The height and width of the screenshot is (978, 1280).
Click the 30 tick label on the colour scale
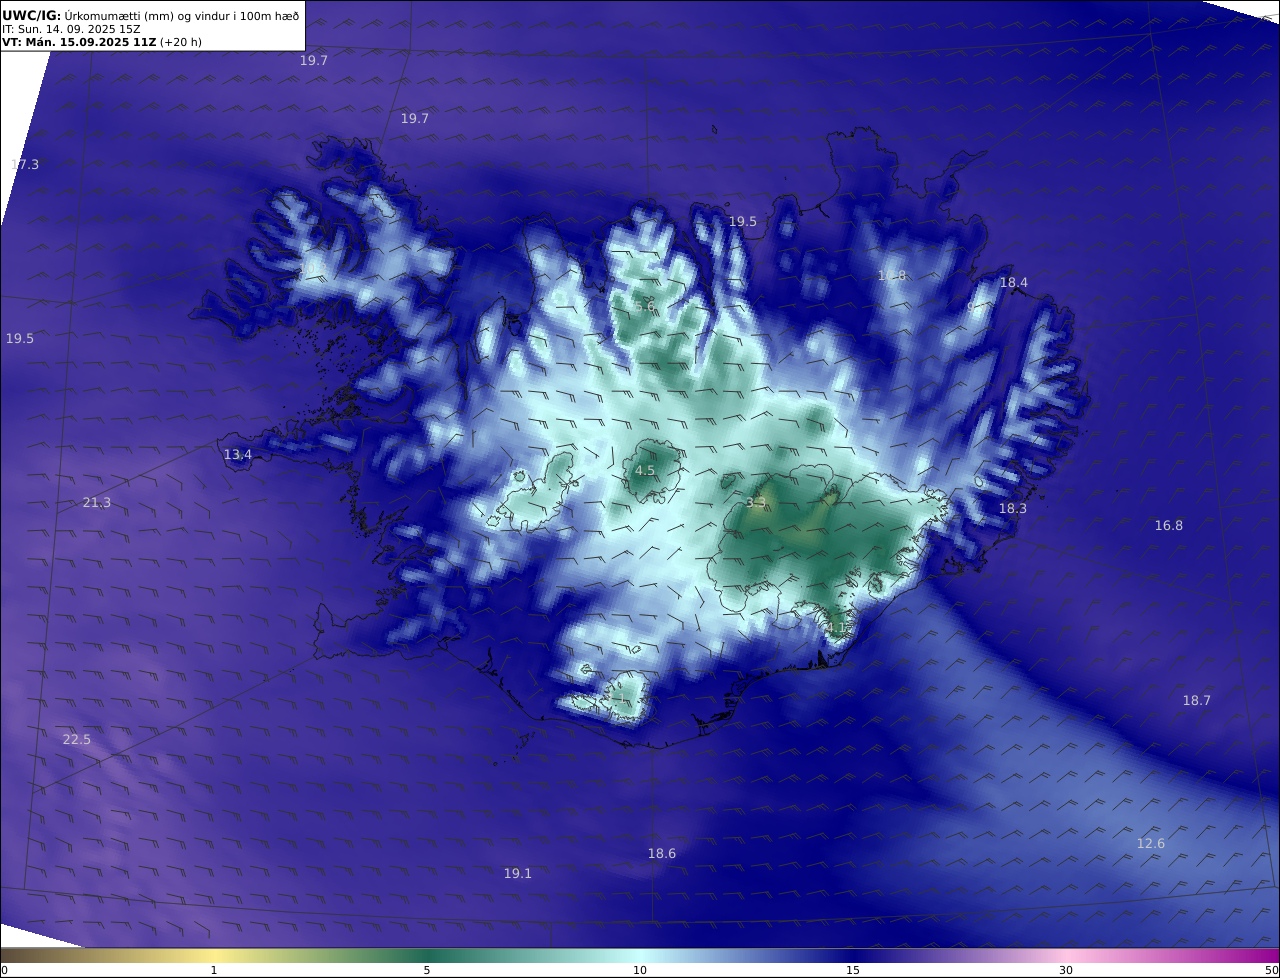click(1066, 970)
